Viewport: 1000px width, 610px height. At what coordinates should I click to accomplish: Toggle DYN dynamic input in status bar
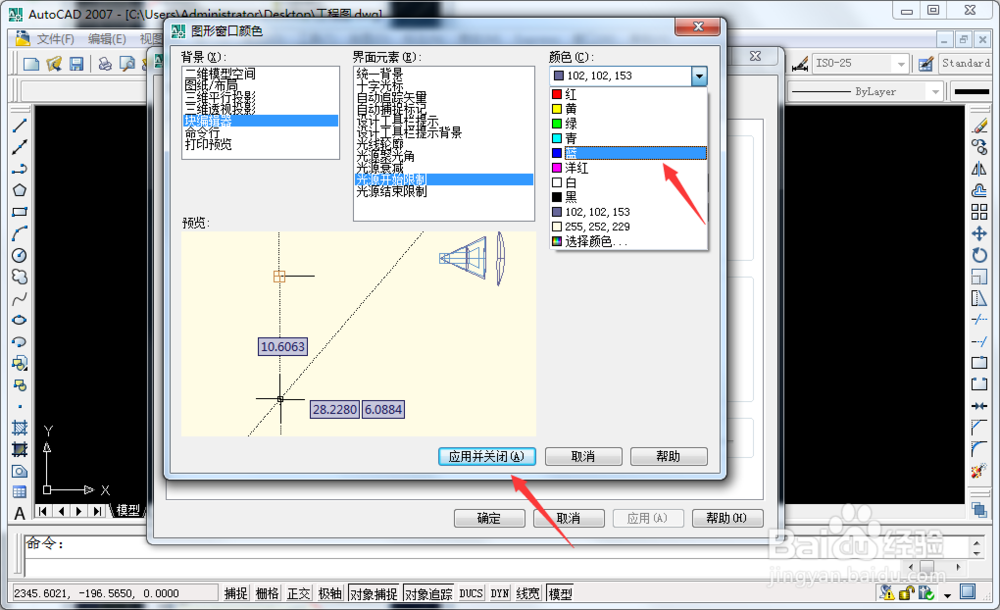point(499,593)
